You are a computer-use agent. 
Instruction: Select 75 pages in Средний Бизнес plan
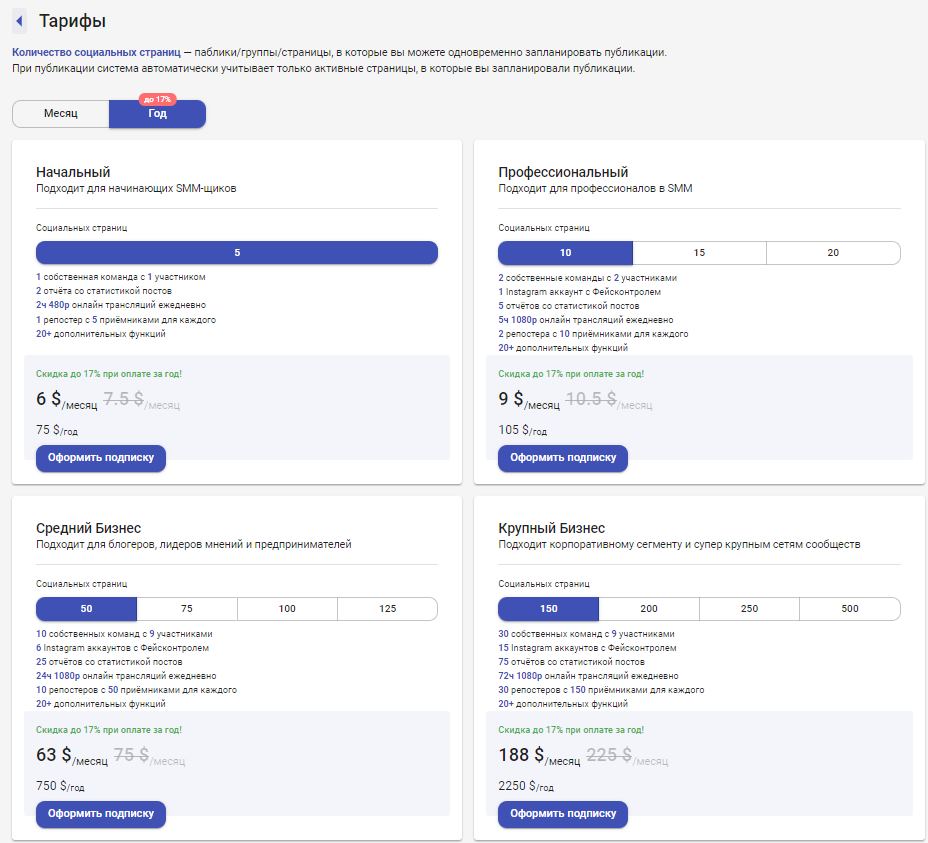click(187, 609)
